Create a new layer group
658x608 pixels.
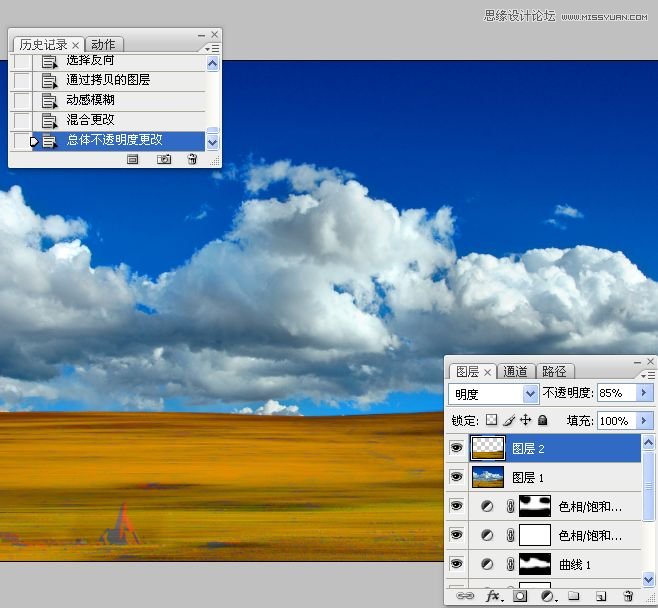coord(574,595)
